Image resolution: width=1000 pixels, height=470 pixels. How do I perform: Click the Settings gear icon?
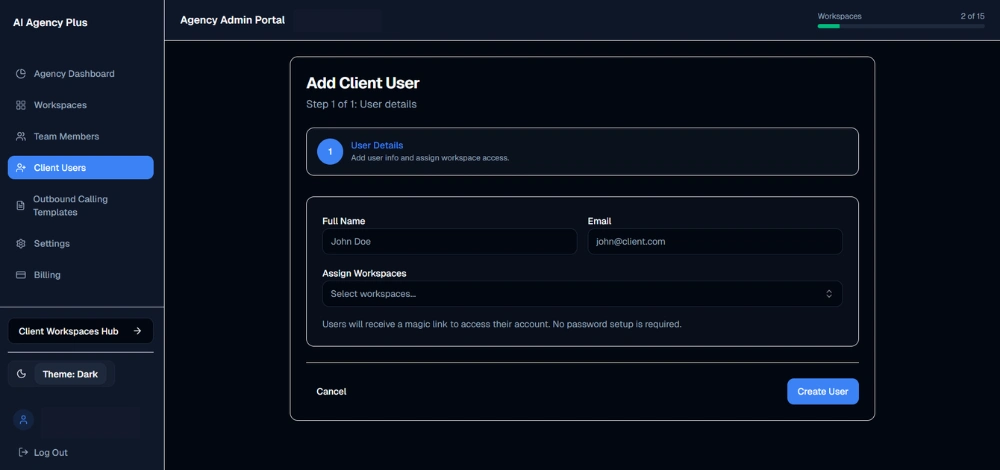(20, 244)
